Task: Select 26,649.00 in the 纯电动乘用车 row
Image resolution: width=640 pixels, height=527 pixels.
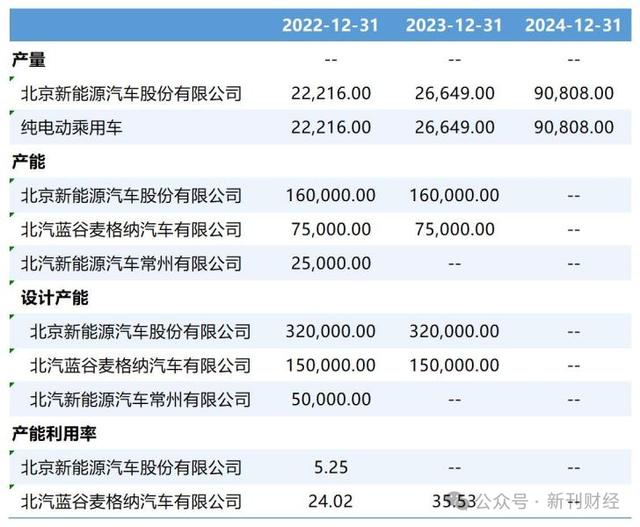Action: click(x=455, y=127)
